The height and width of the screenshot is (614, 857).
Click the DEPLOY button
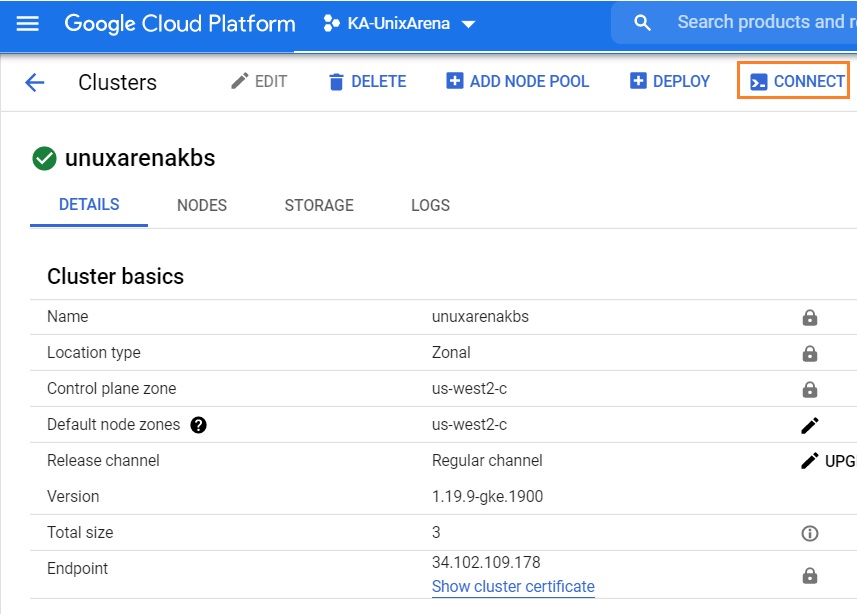coord(670,81)
